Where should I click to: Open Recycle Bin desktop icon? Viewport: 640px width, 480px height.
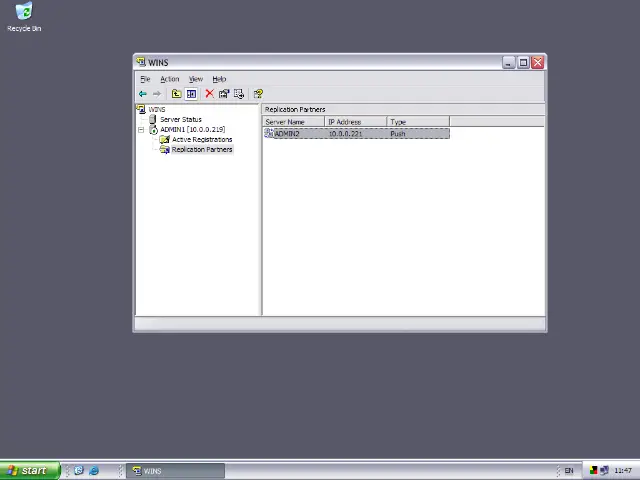24,14
